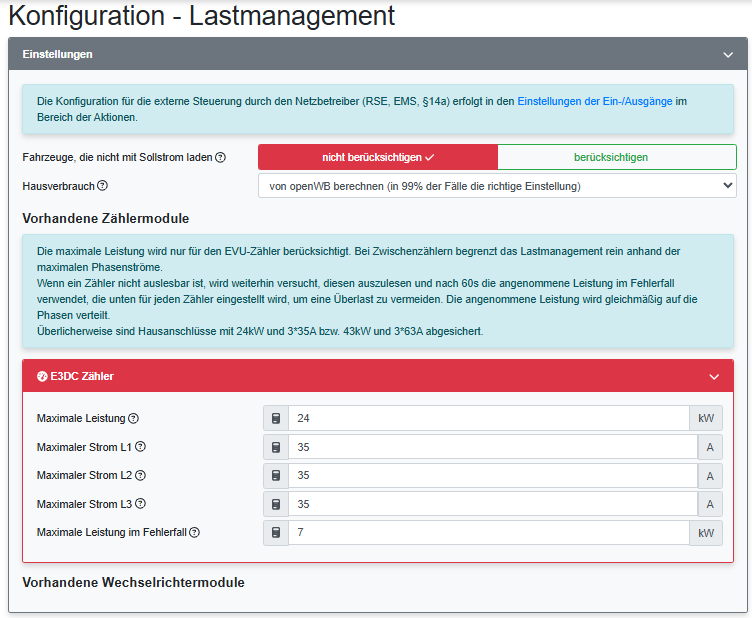Viewport: 752px width, 618px height.
Task: Show help for Maximale Leistung im Fehlerfall
Action: [x=194, y=532]
